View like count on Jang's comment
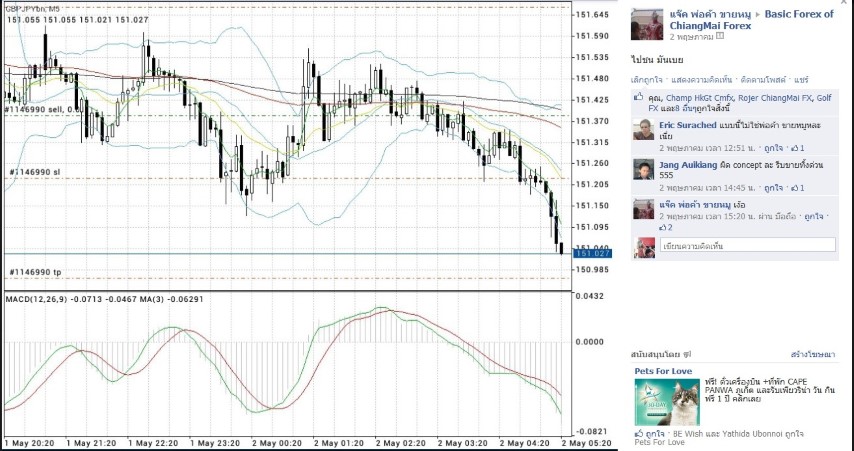This screenshot has height=451, width=854. point(798,188)
